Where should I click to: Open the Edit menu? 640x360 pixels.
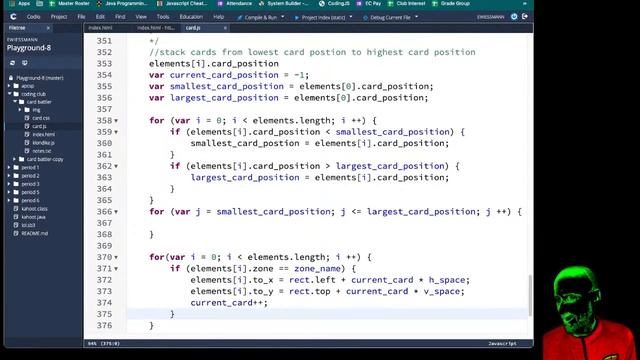pos(100,17)
